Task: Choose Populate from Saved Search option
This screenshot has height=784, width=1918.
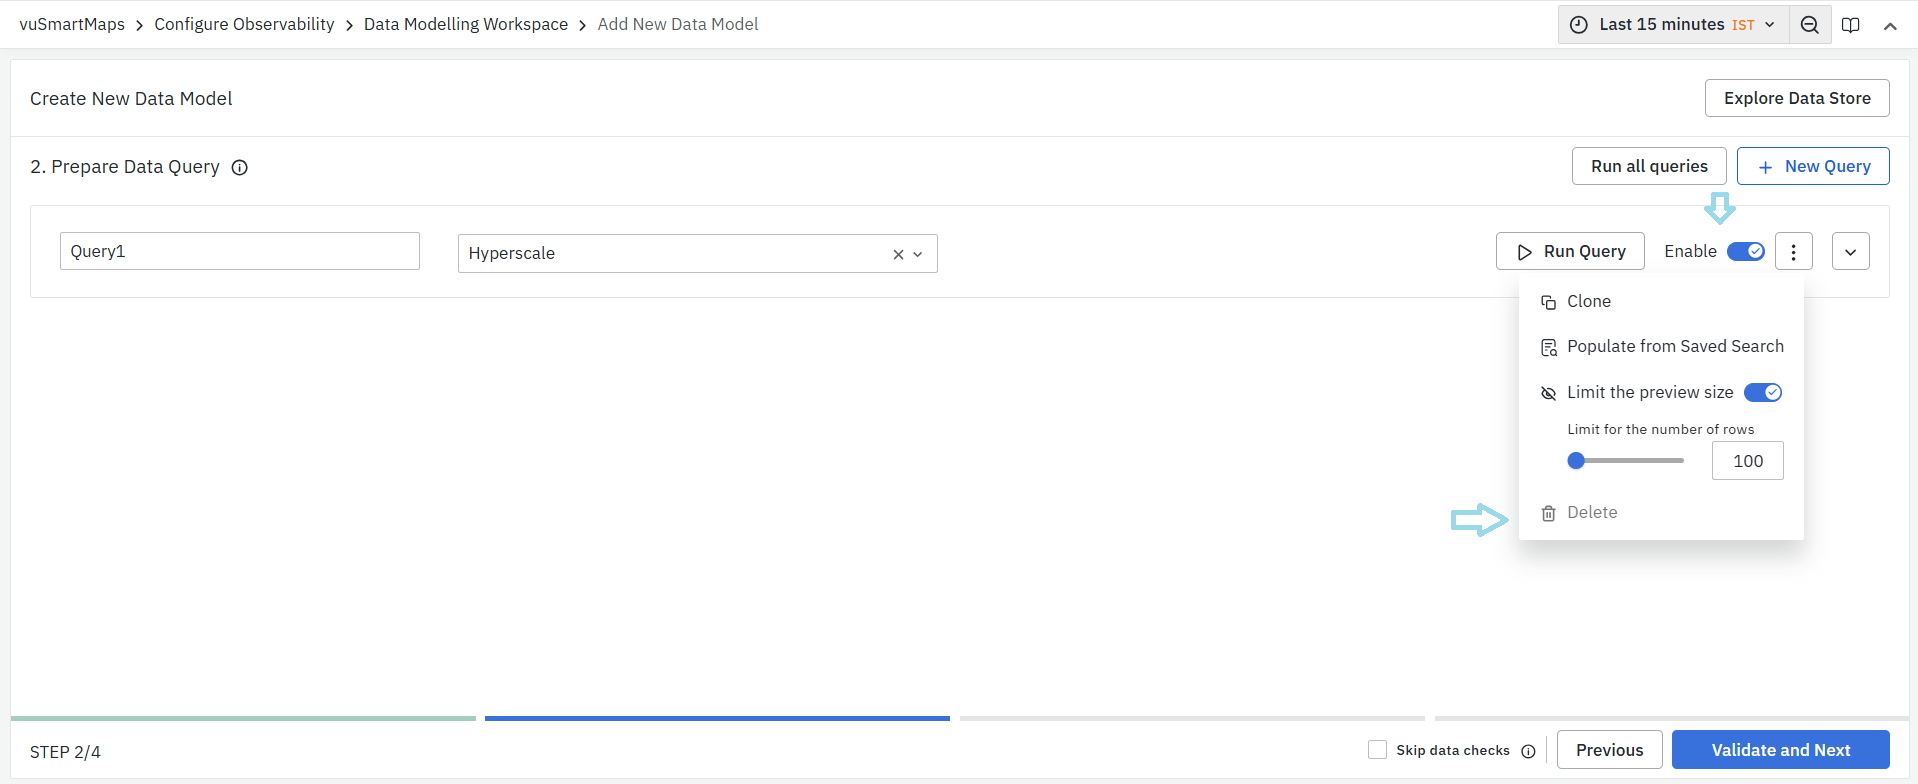Action: point(1674,347)
